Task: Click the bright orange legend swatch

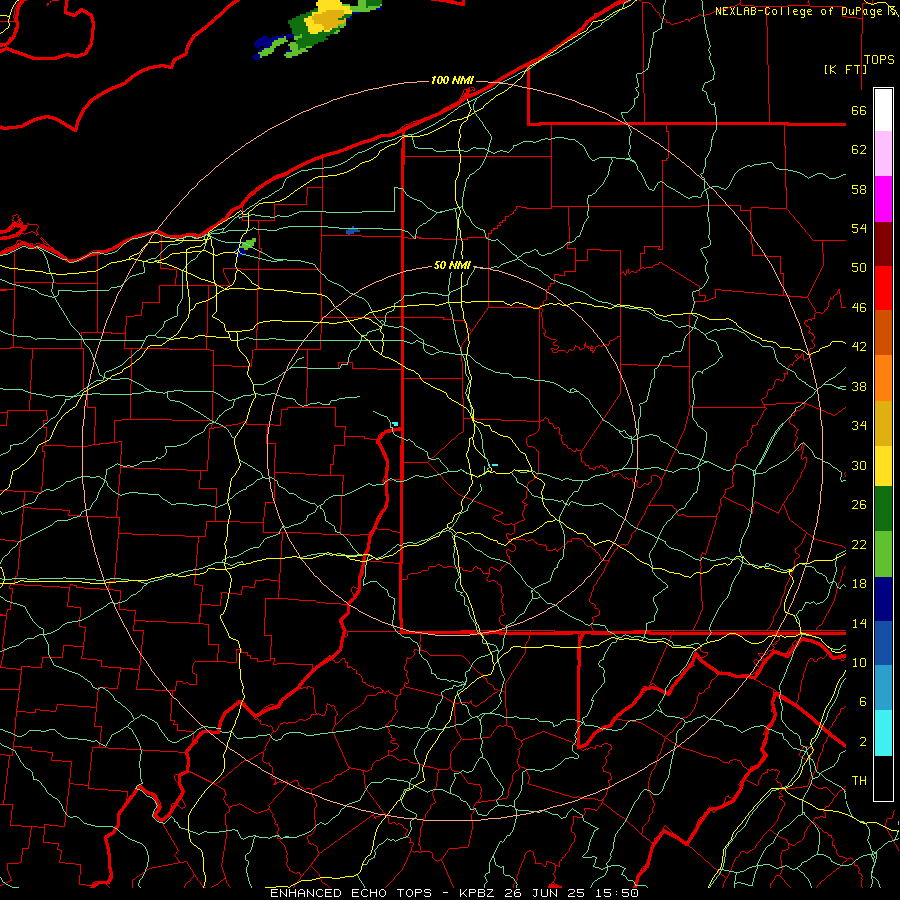Action: 883,378
